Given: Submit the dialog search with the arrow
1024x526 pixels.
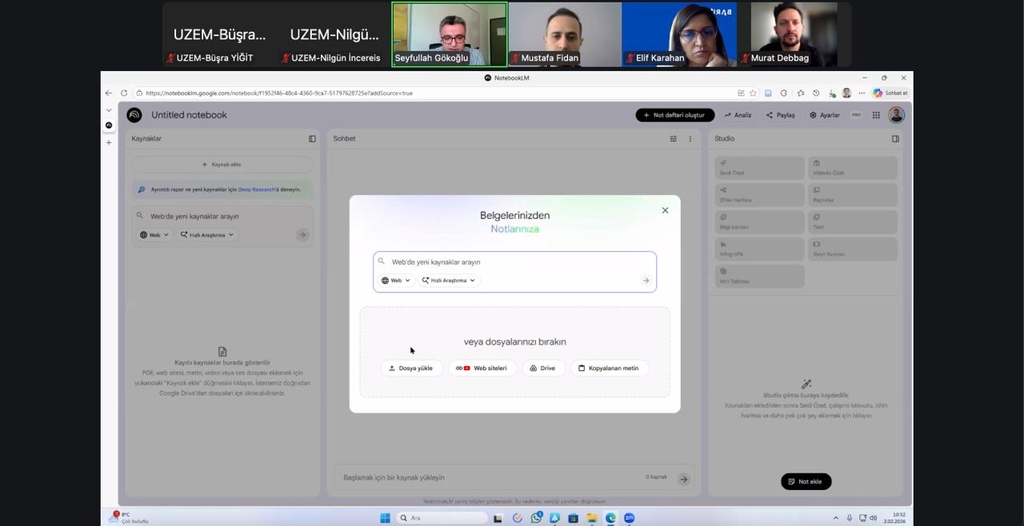Looking at the screenshot, I should click(646, 281).
